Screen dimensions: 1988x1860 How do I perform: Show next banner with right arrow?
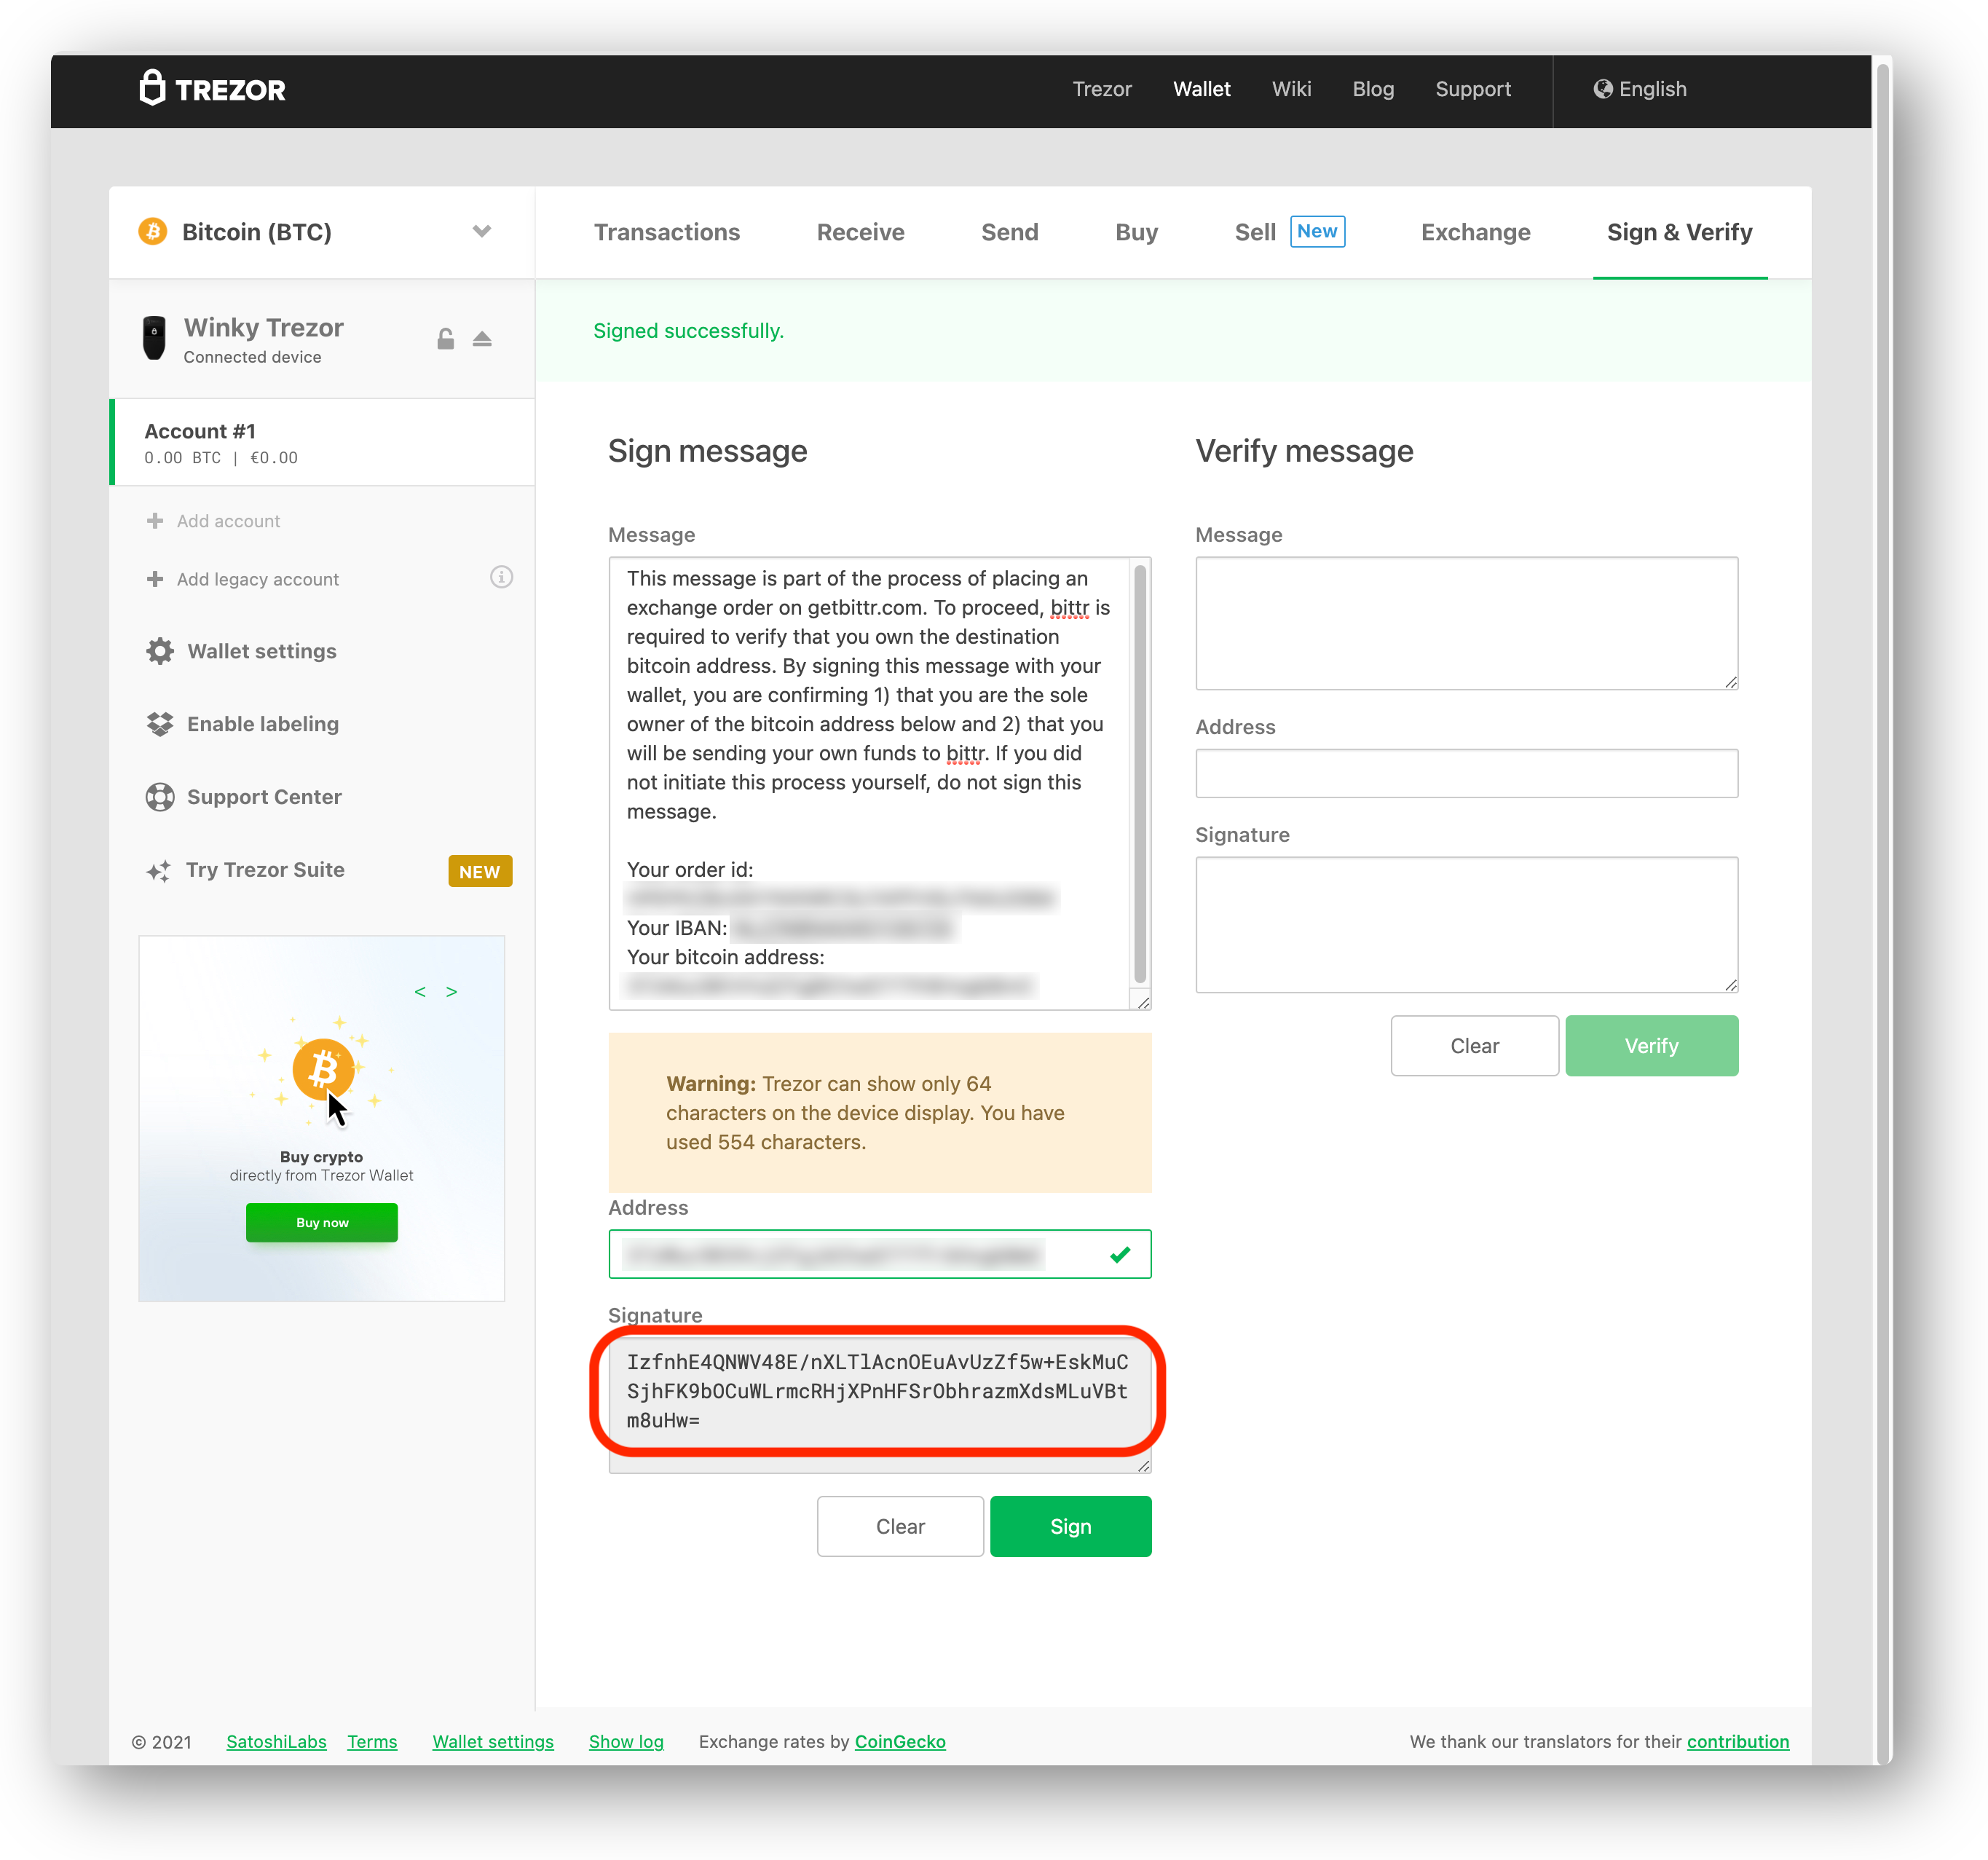(x=452, y=991)
